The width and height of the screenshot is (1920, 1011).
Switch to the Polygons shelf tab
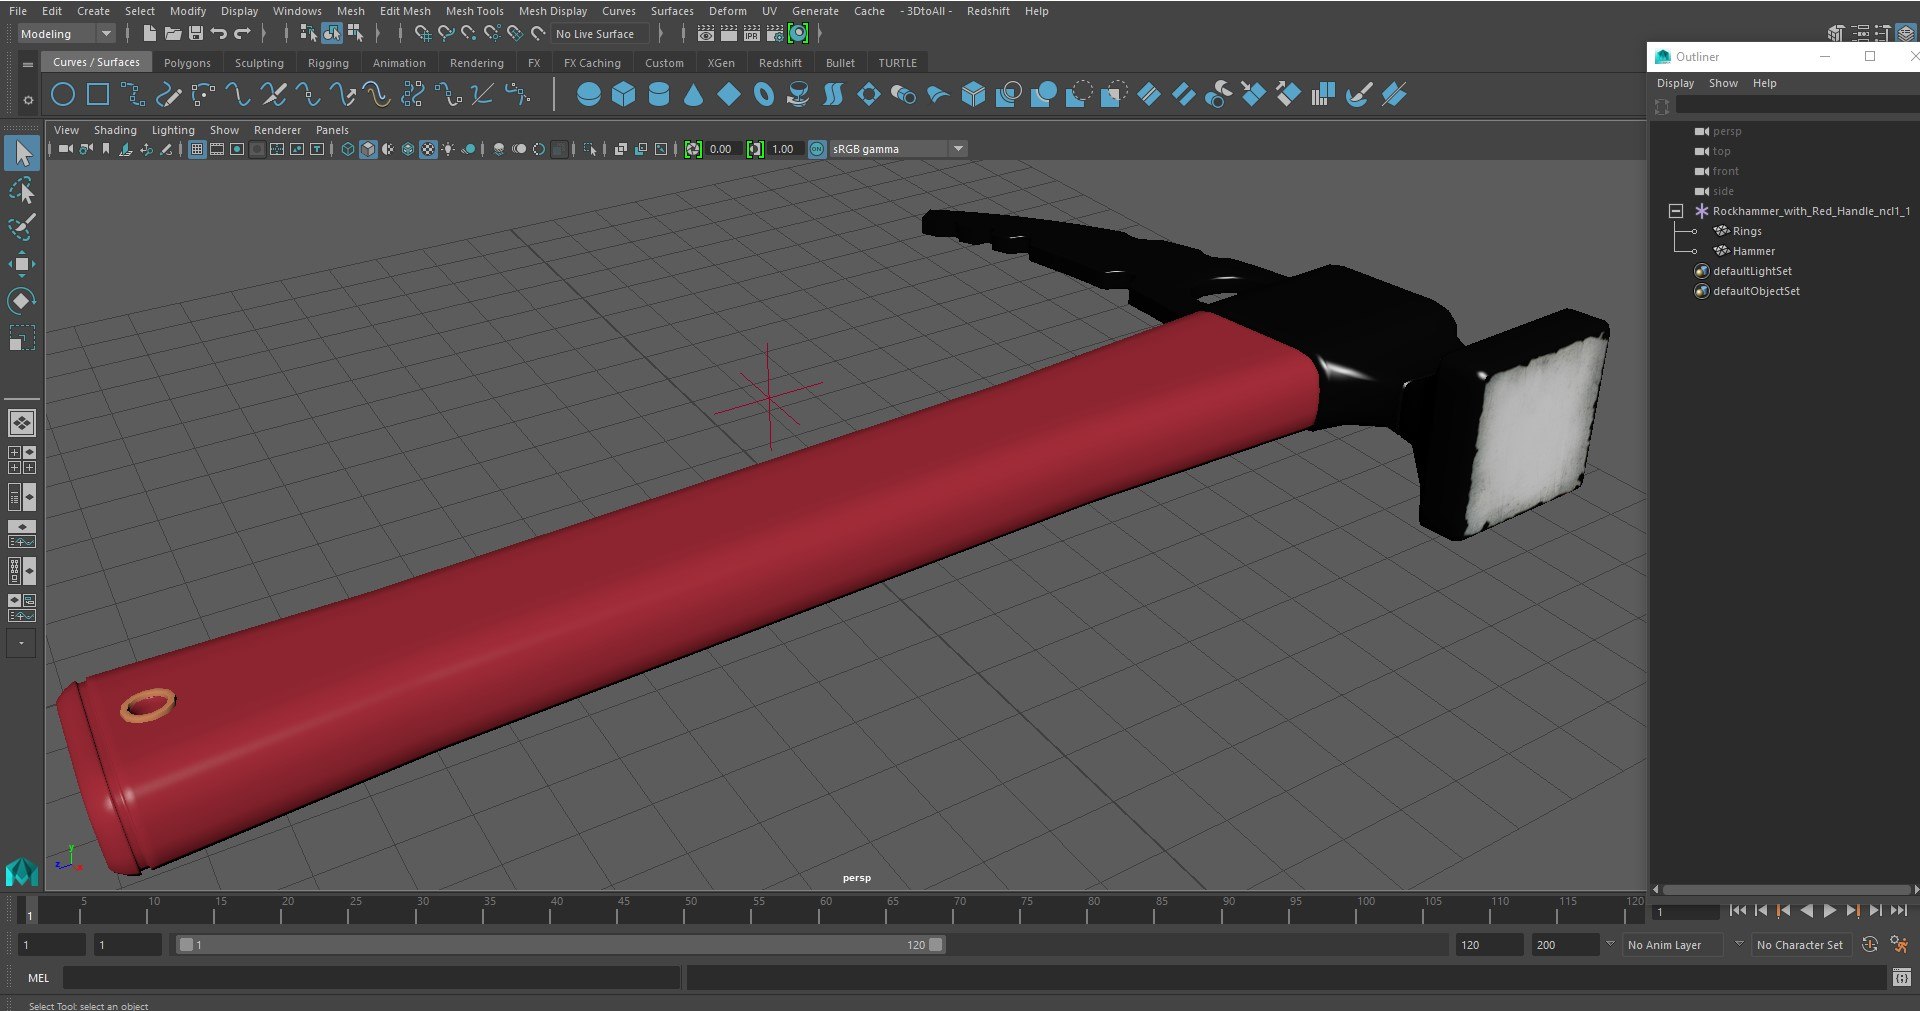pyautogui.click(x=187, y=63)
